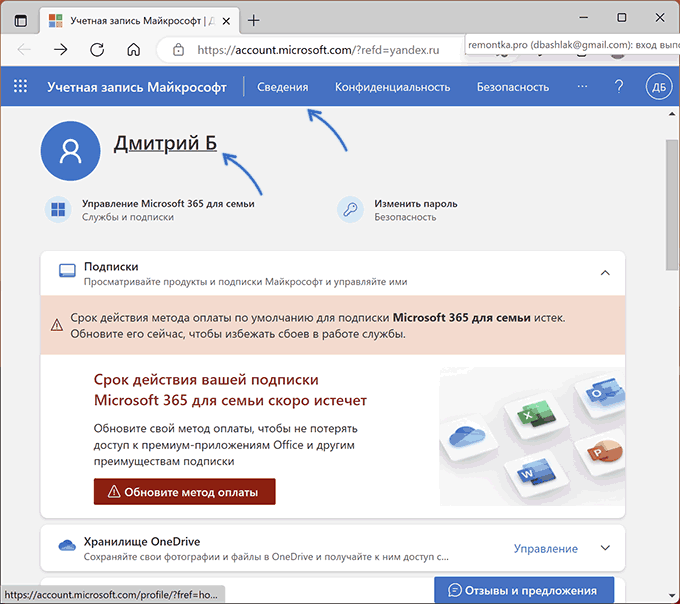
Task: Close the Учетная запись Майкрософт tab
Action: (x=226, y=21)
